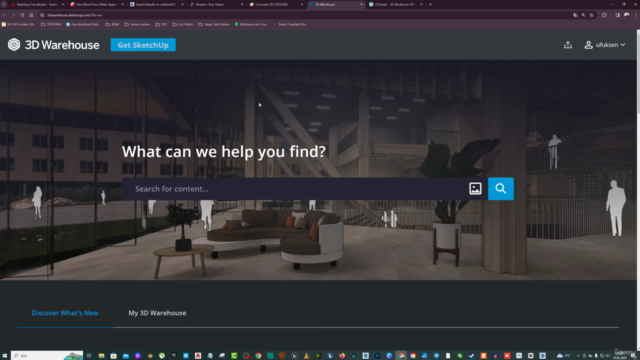Switch to Discover What's New tab
Image resolution: width=640 pixels, height=360 pixels.
tap(65, 313)
